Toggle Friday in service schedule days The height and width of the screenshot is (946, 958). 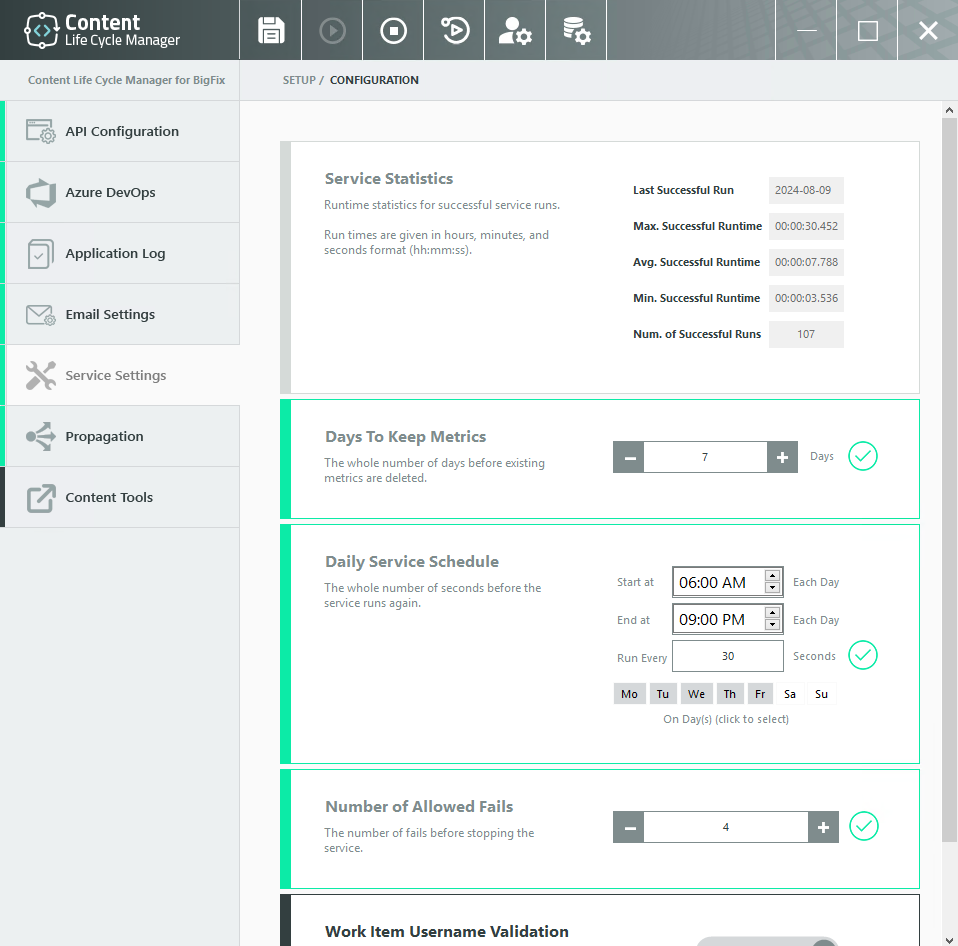click(x=760, y=694)
